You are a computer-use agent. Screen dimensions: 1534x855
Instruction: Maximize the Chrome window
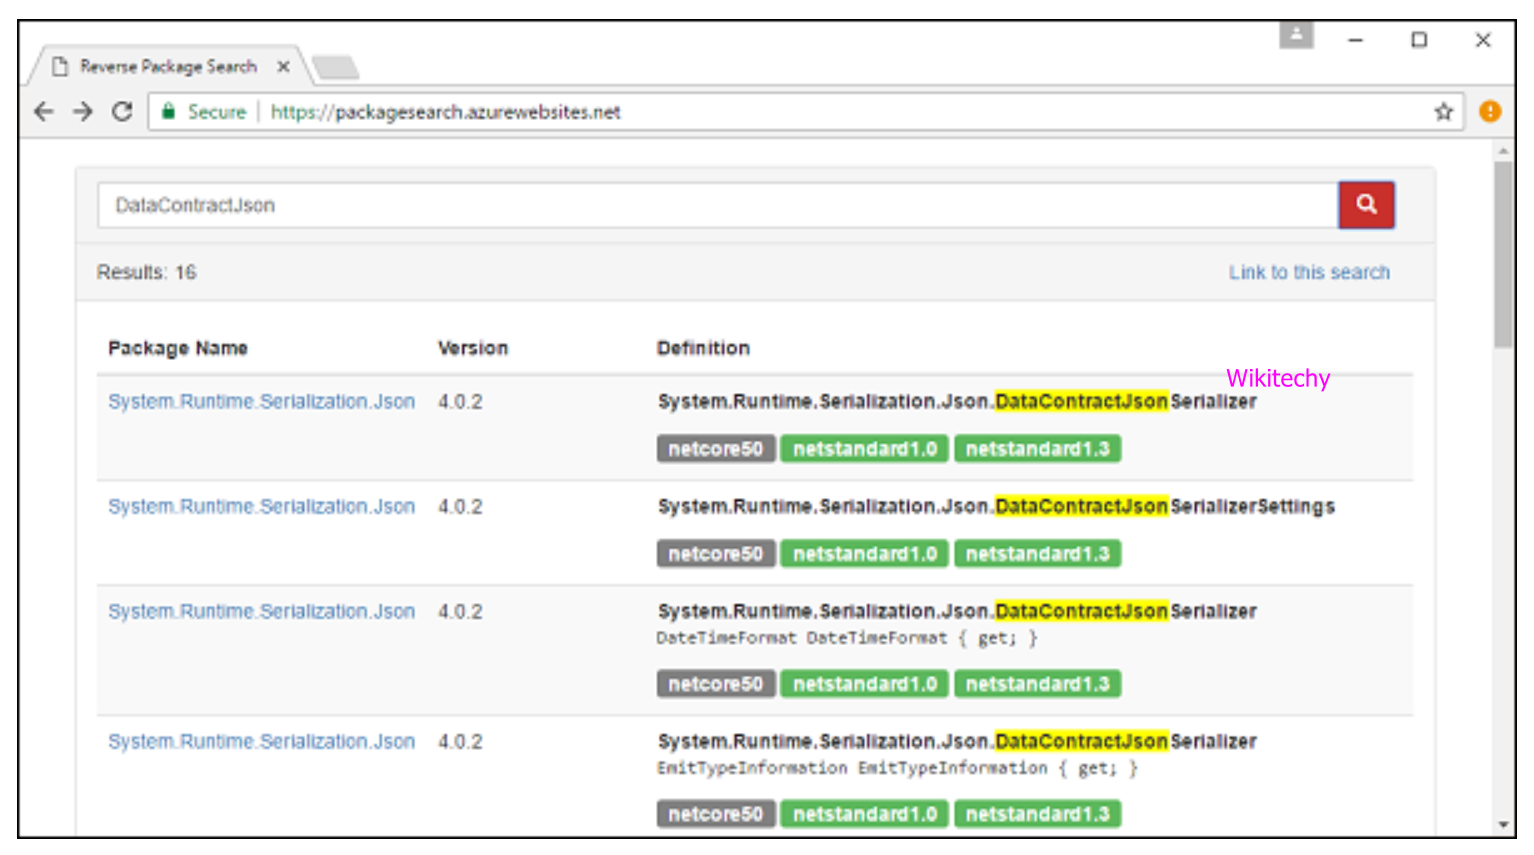(1419, 40)
